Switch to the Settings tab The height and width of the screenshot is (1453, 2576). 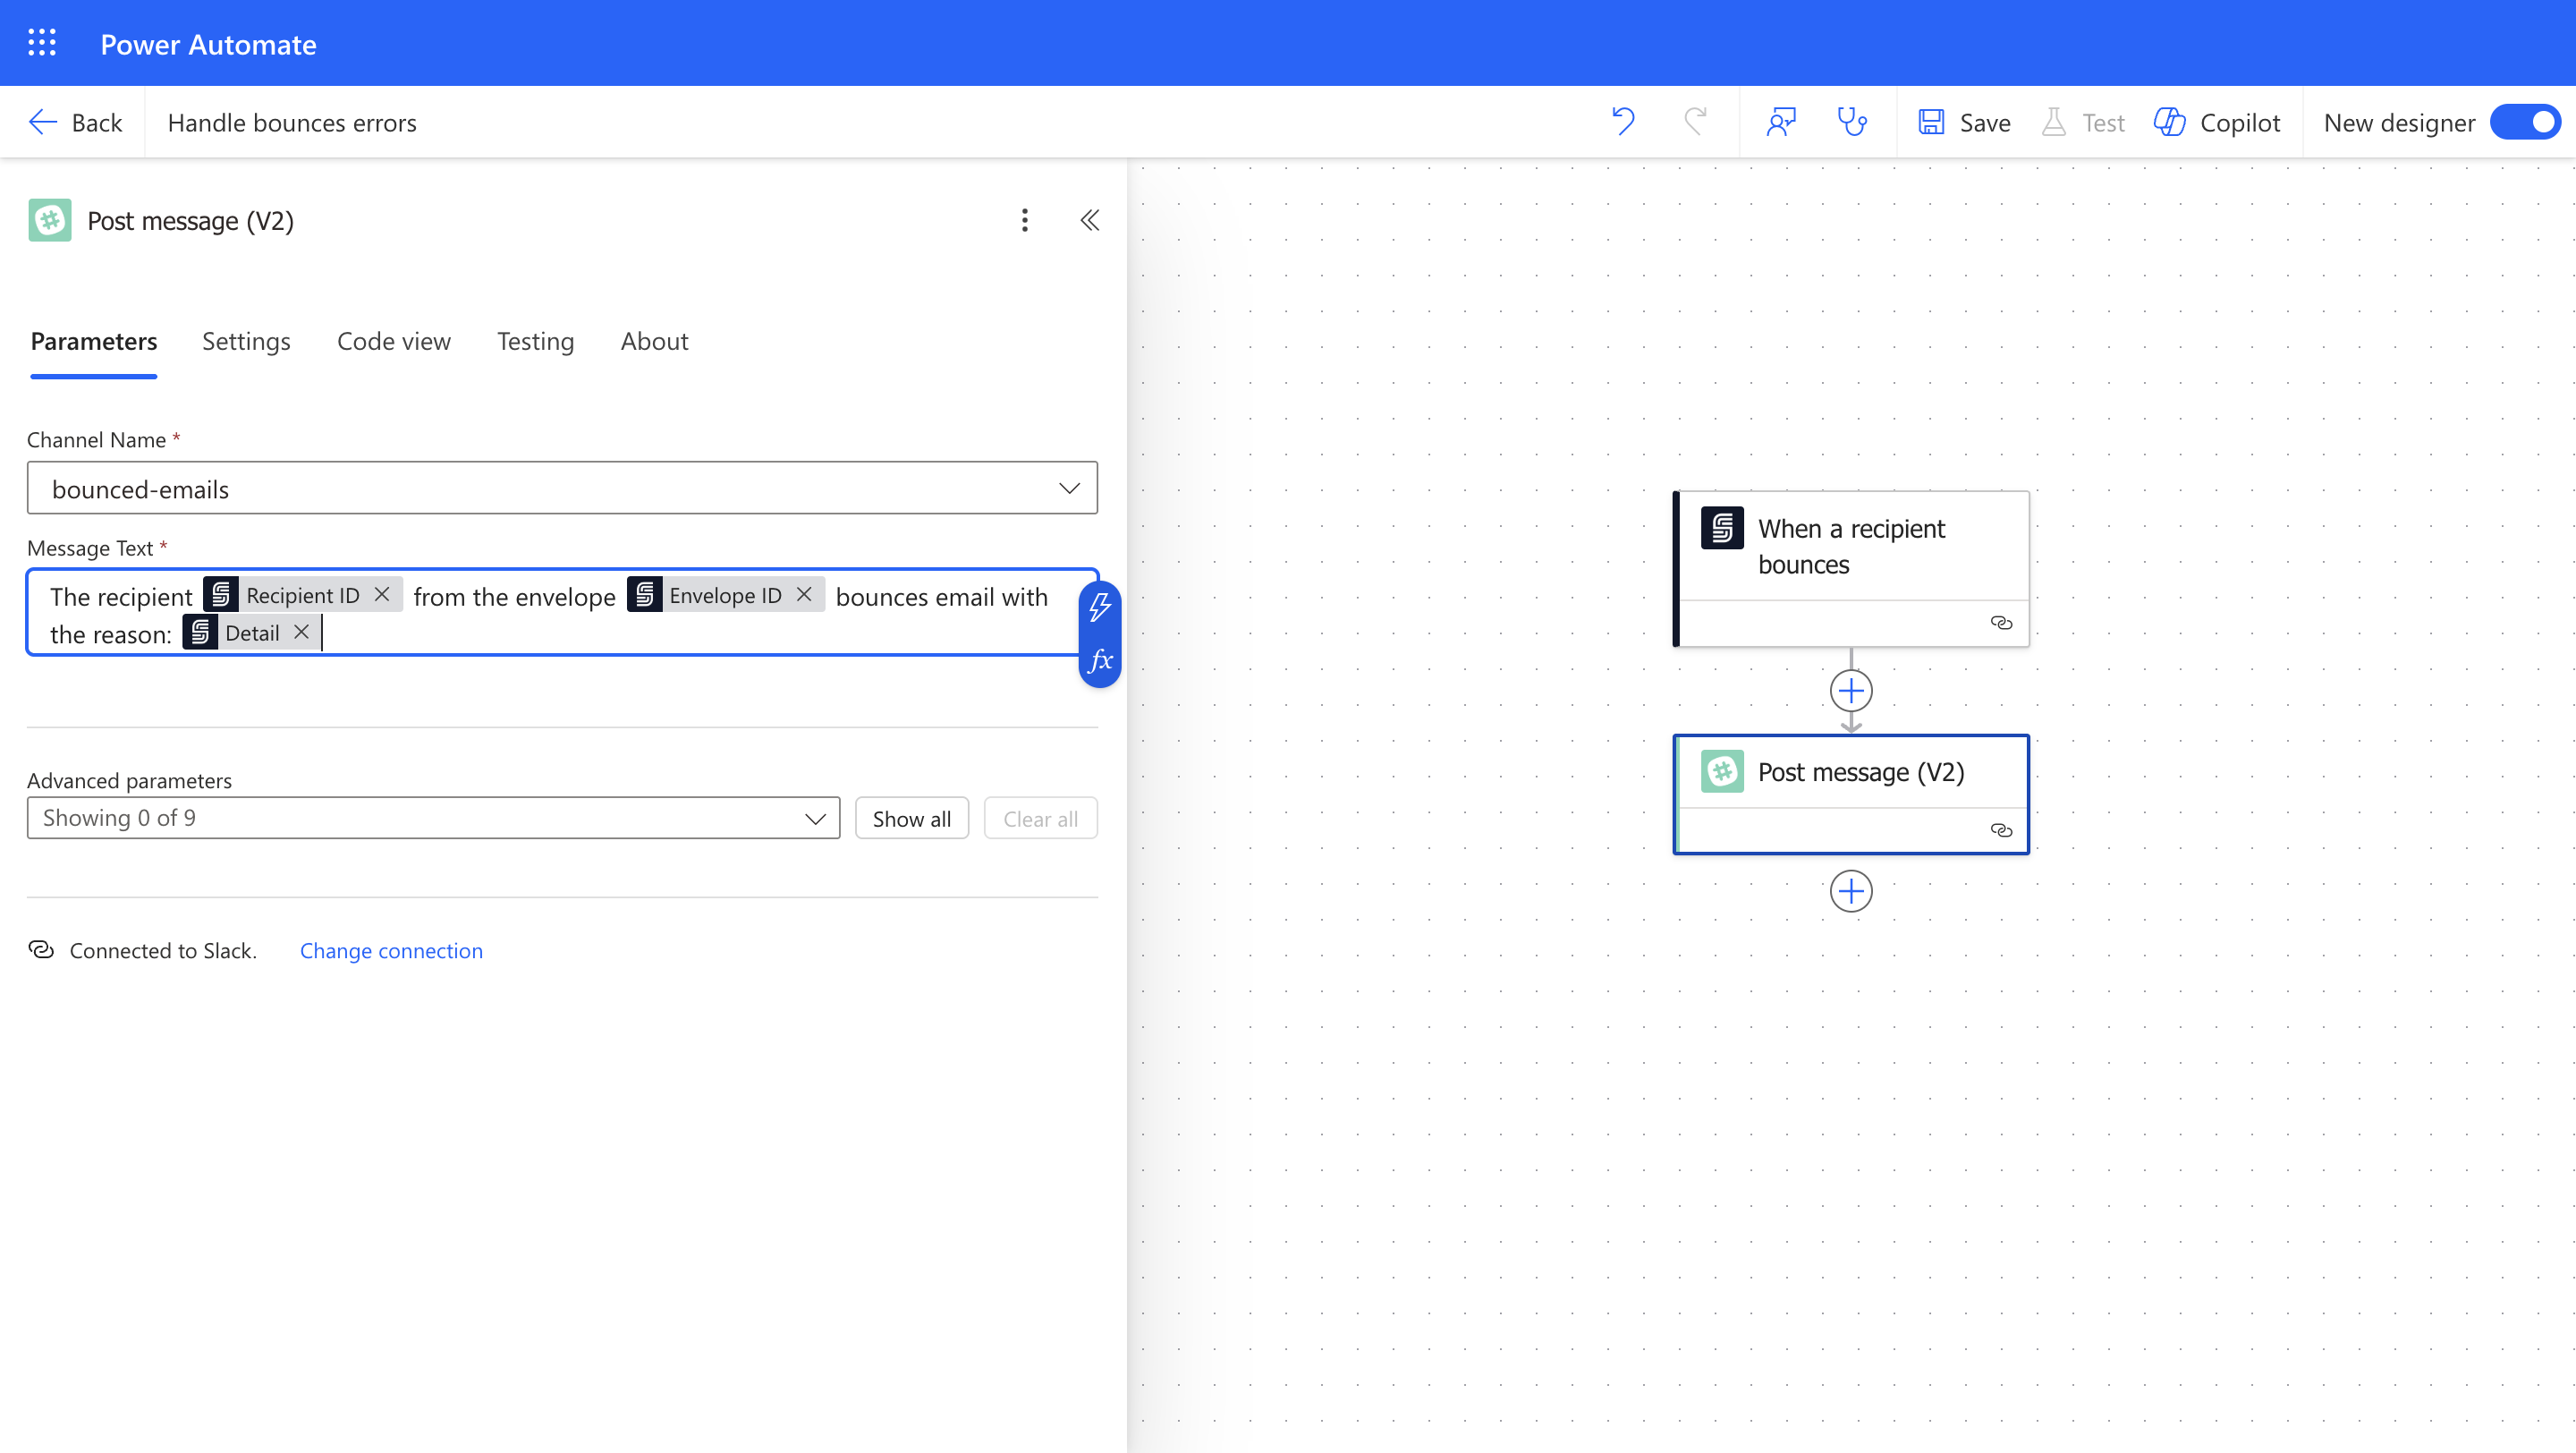pyautogui.click(x=246, y=341)
